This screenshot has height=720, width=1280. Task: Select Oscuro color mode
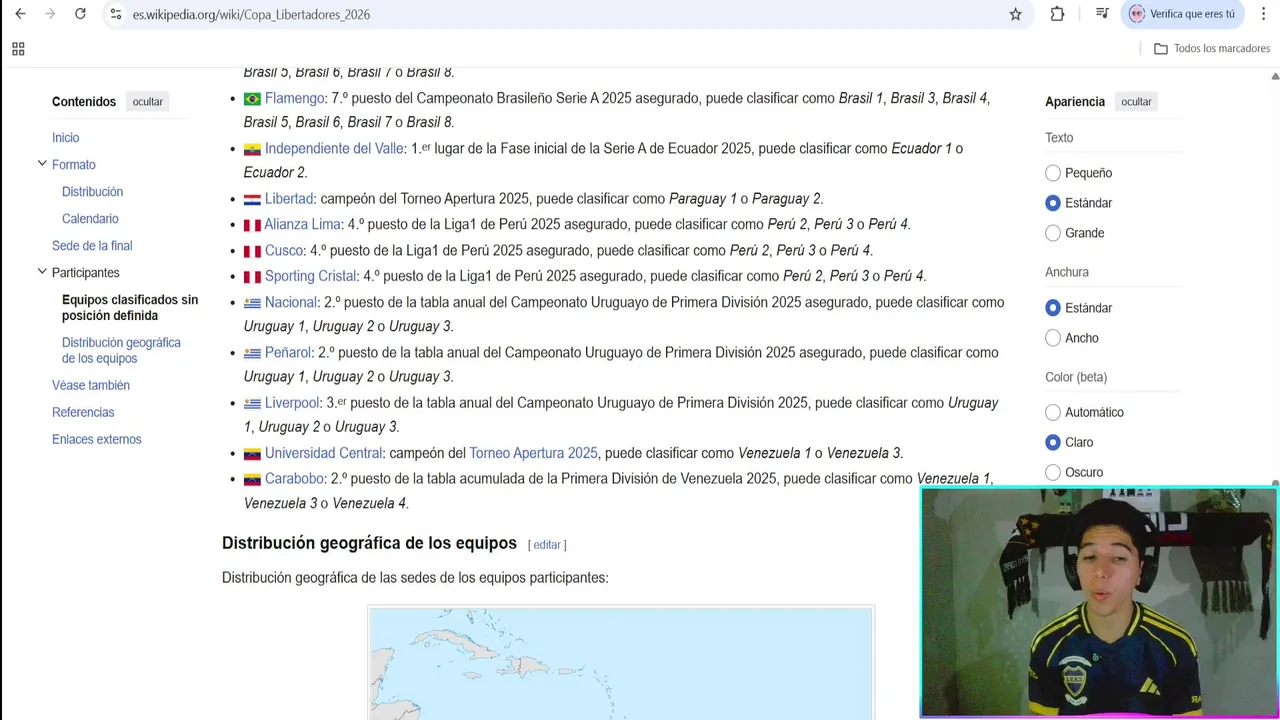tap(1053, 472)
